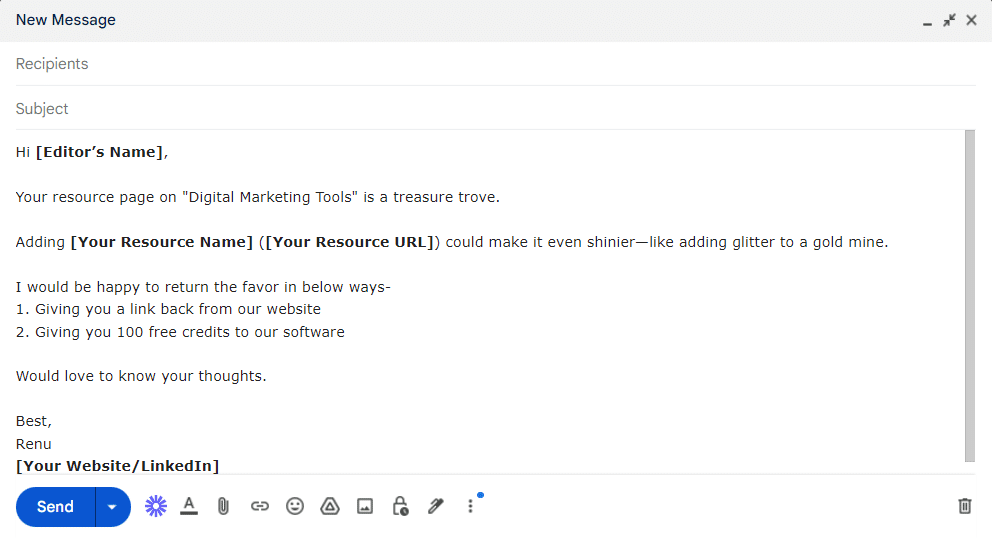
Task: Open the emoji picker
Action: (295, 506)
